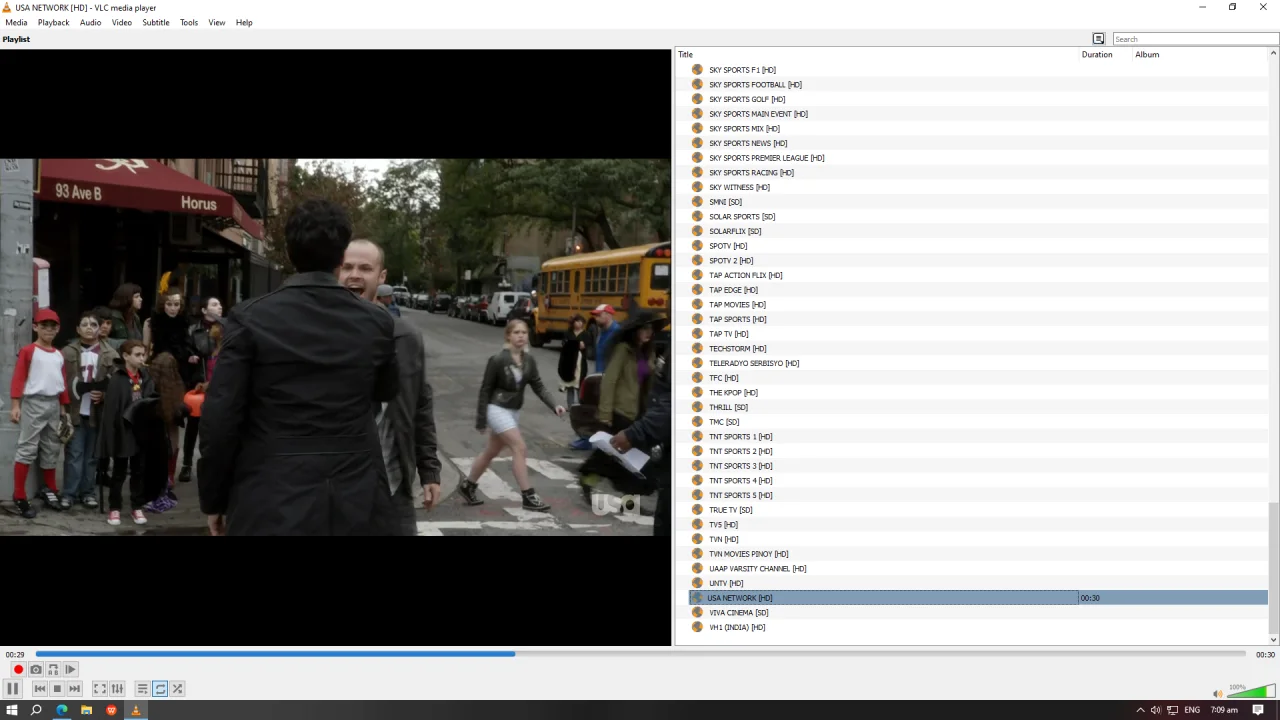Image resolution: width=1280 pixels, height=720 pixels.
Task: Select SKY SPORTS MAIN EVENT [HD]
Action: pos(758,114)
